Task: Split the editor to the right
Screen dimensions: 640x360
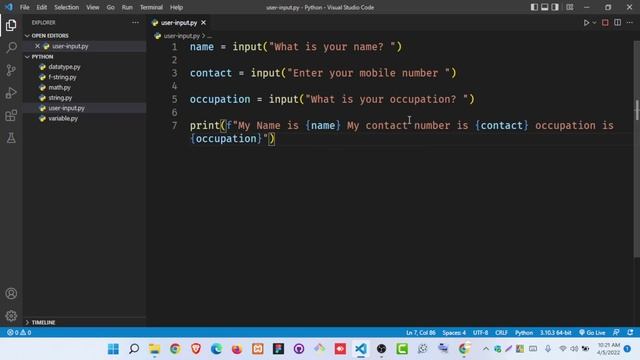Action: (x=618, y=23)
